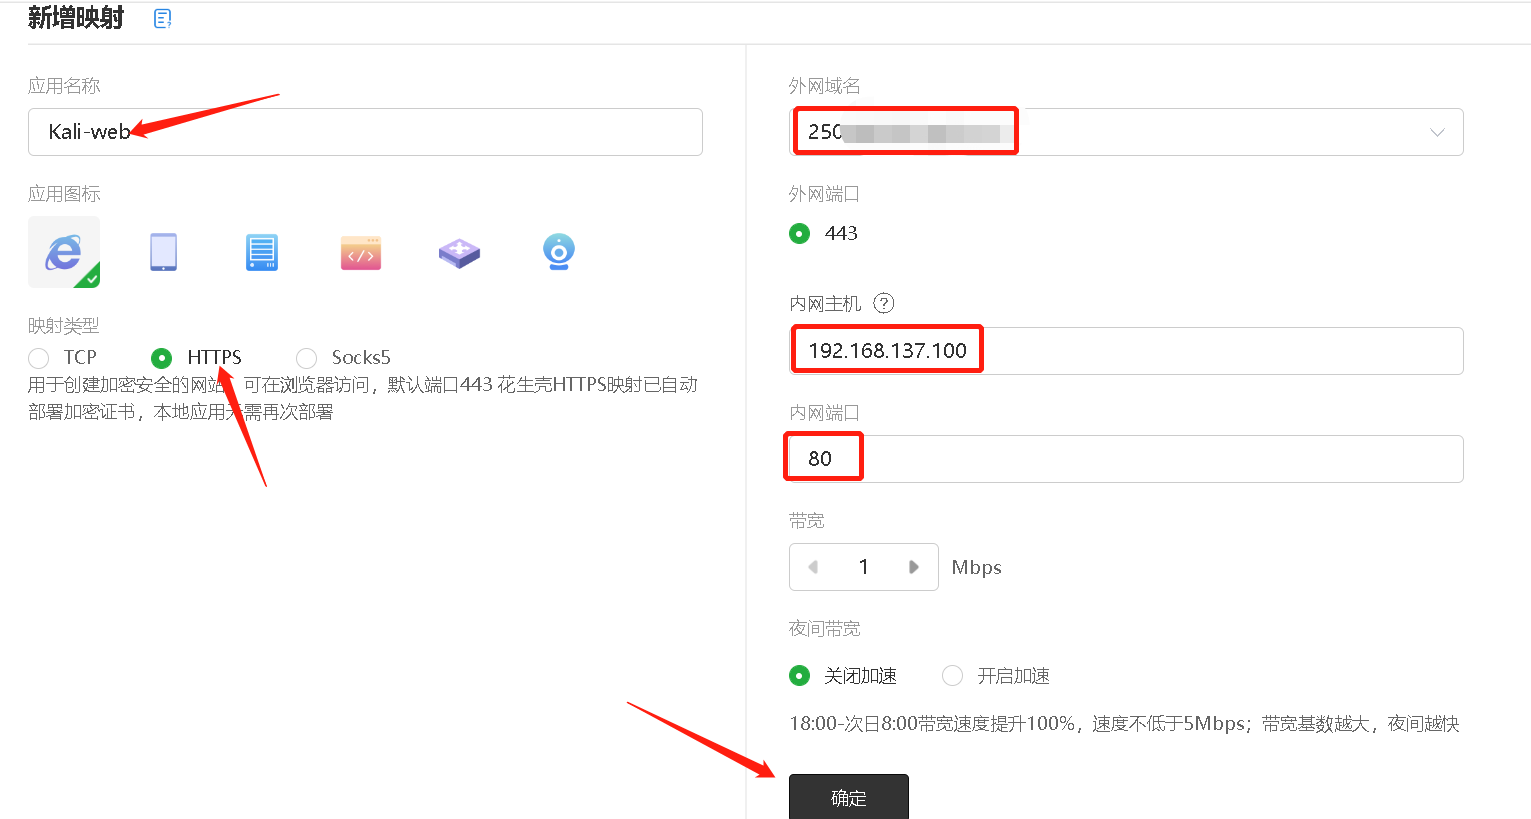Click the Mbps unit label
The height and width of the screenshot is (819, 1531).
pyautogui.click(x=977, y=567)
